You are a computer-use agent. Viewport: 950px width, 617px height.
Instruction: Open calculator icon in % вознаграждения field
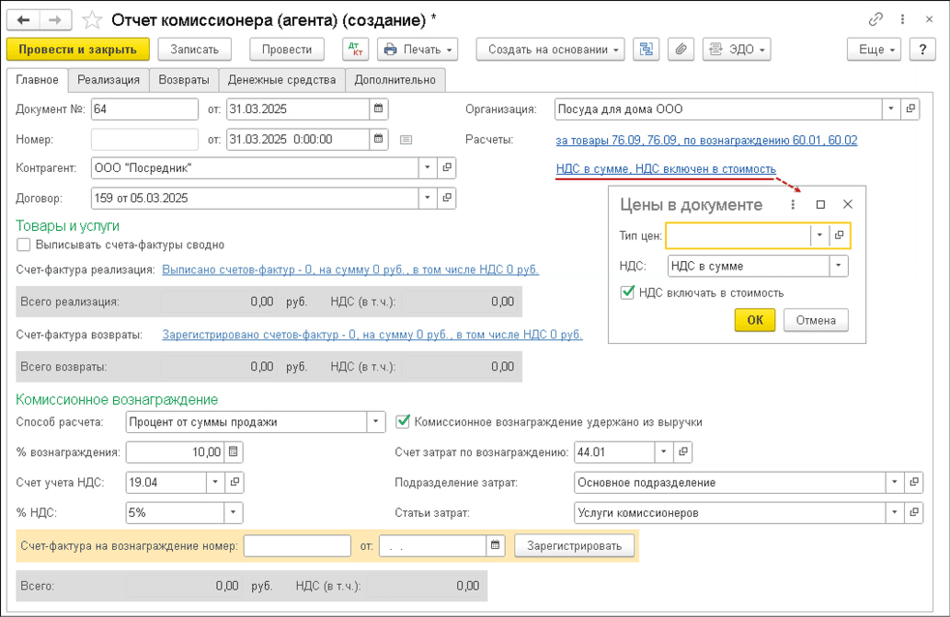point(233,452)
